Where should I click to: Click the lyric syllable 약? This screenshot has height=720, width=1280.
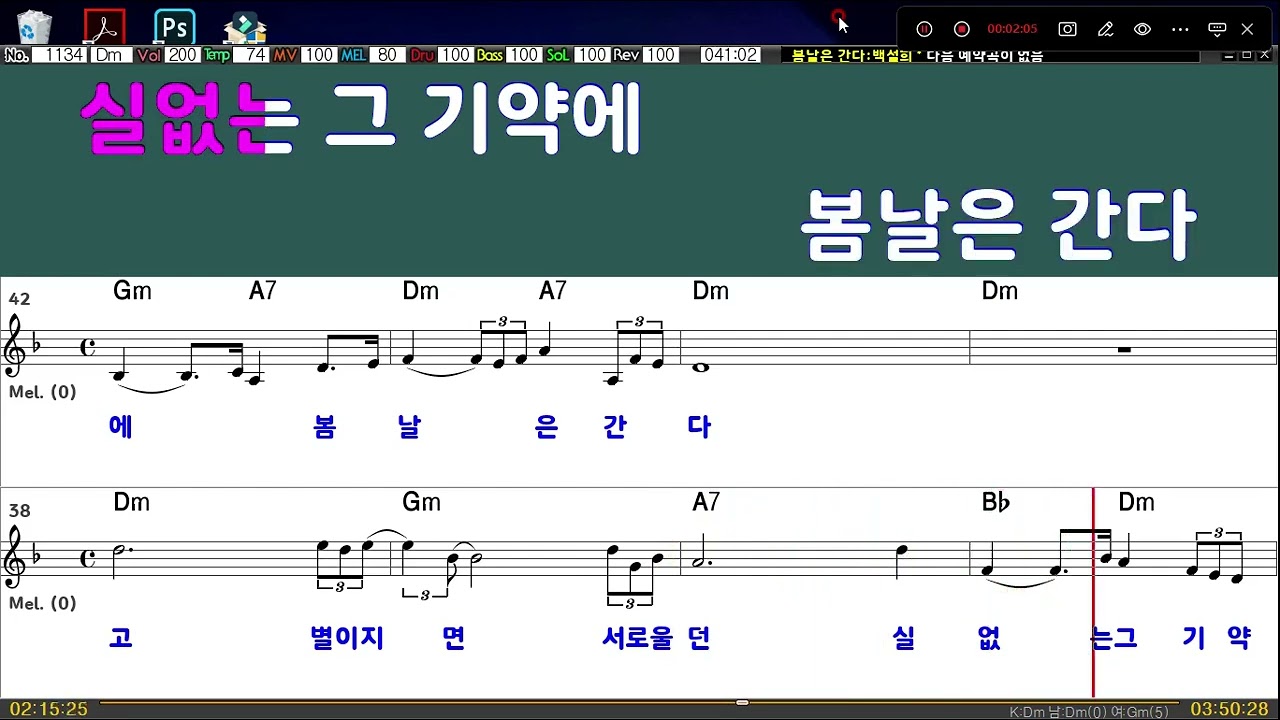click(1238, 638)
